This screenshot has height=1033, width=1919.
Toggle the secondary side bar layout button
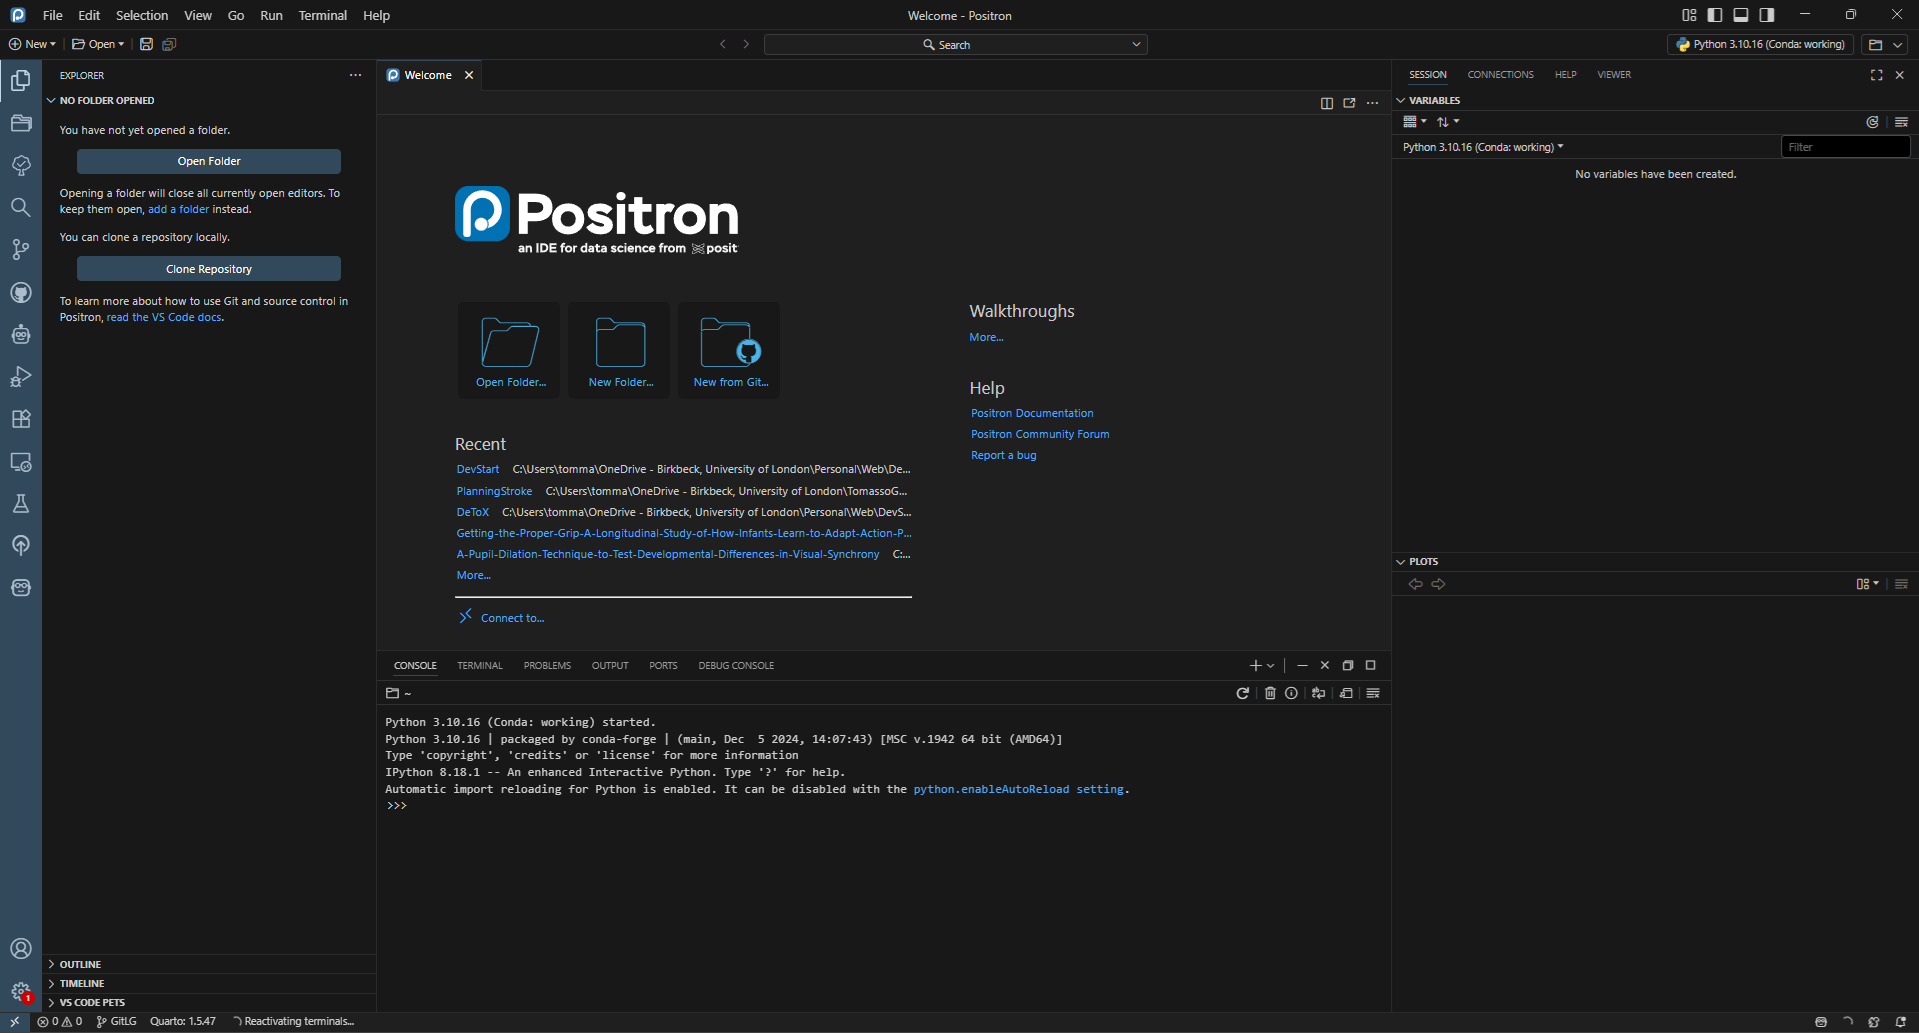pyautogui.click(x=1767, y=15)
